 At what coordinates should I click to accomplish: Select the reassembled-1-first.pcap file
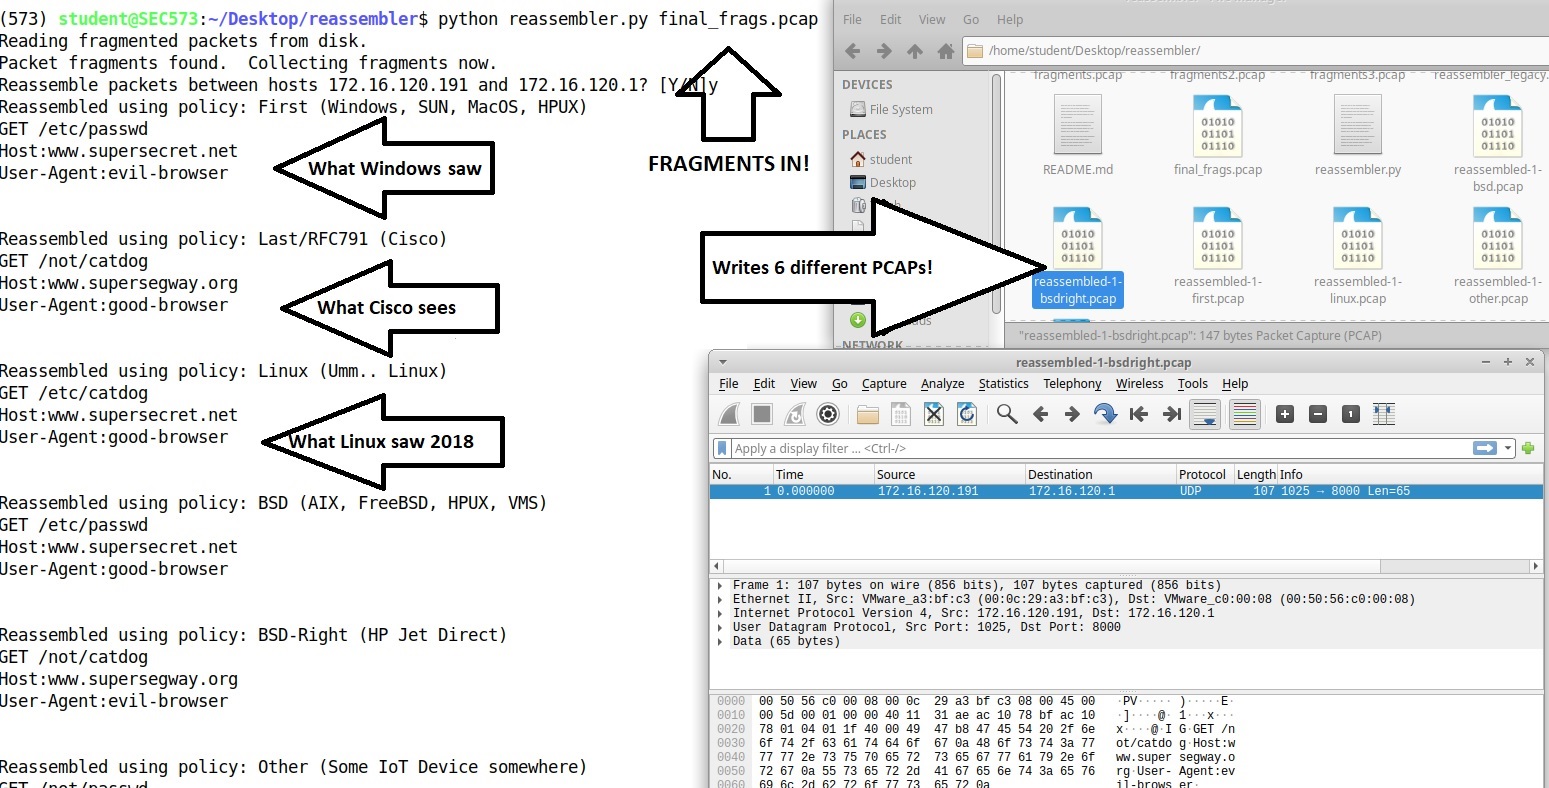1217,255
